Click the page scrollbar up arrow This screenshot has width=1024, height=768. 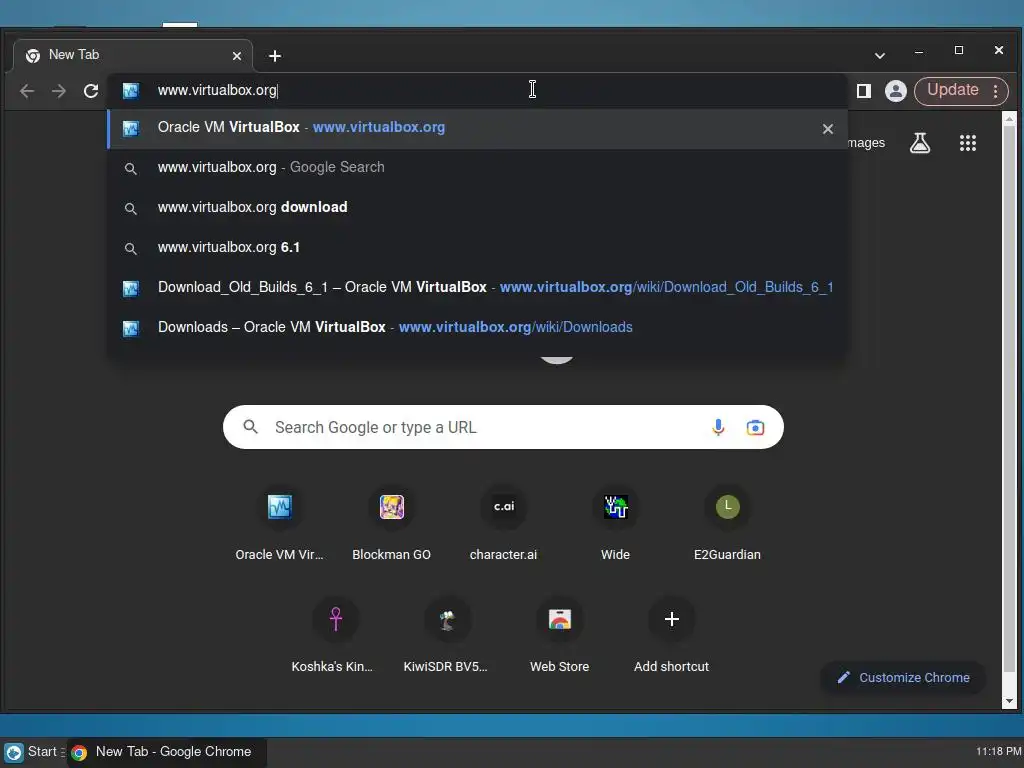pyautogui.click(x=1009, y=119)
